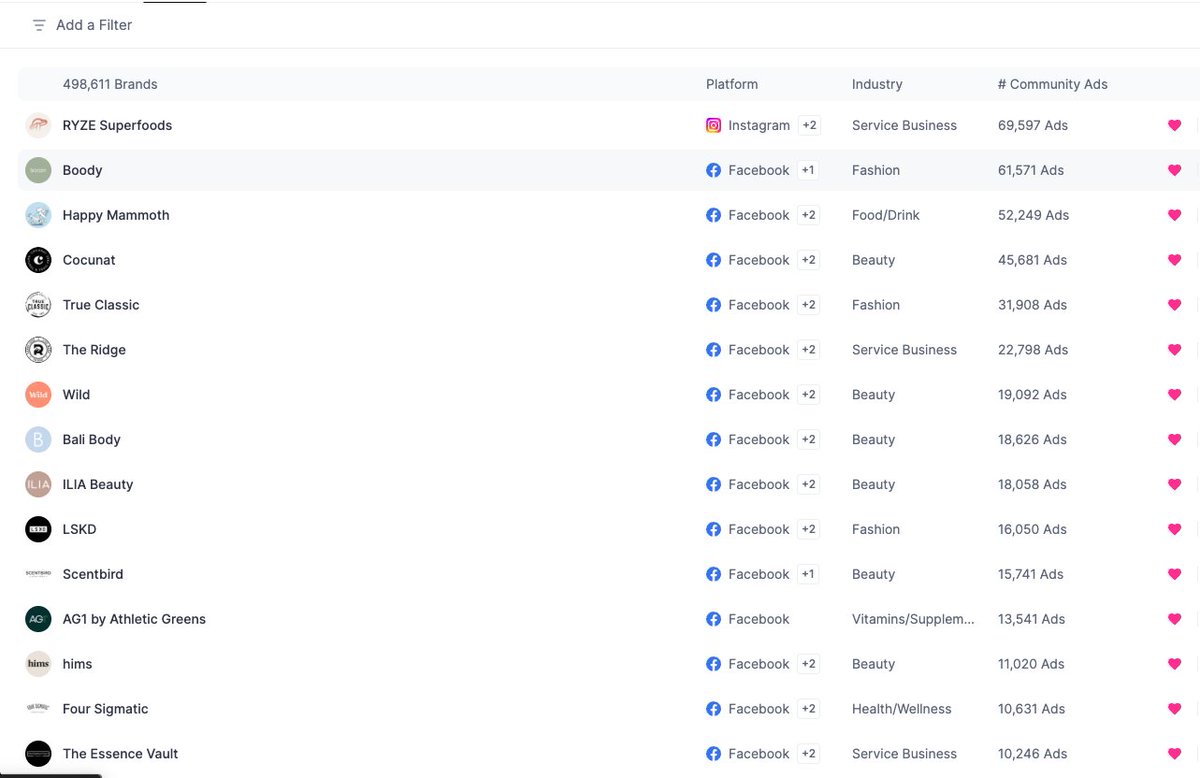Click The Ridge brand logo
1200x778 pixels.
tap(38, 350)
